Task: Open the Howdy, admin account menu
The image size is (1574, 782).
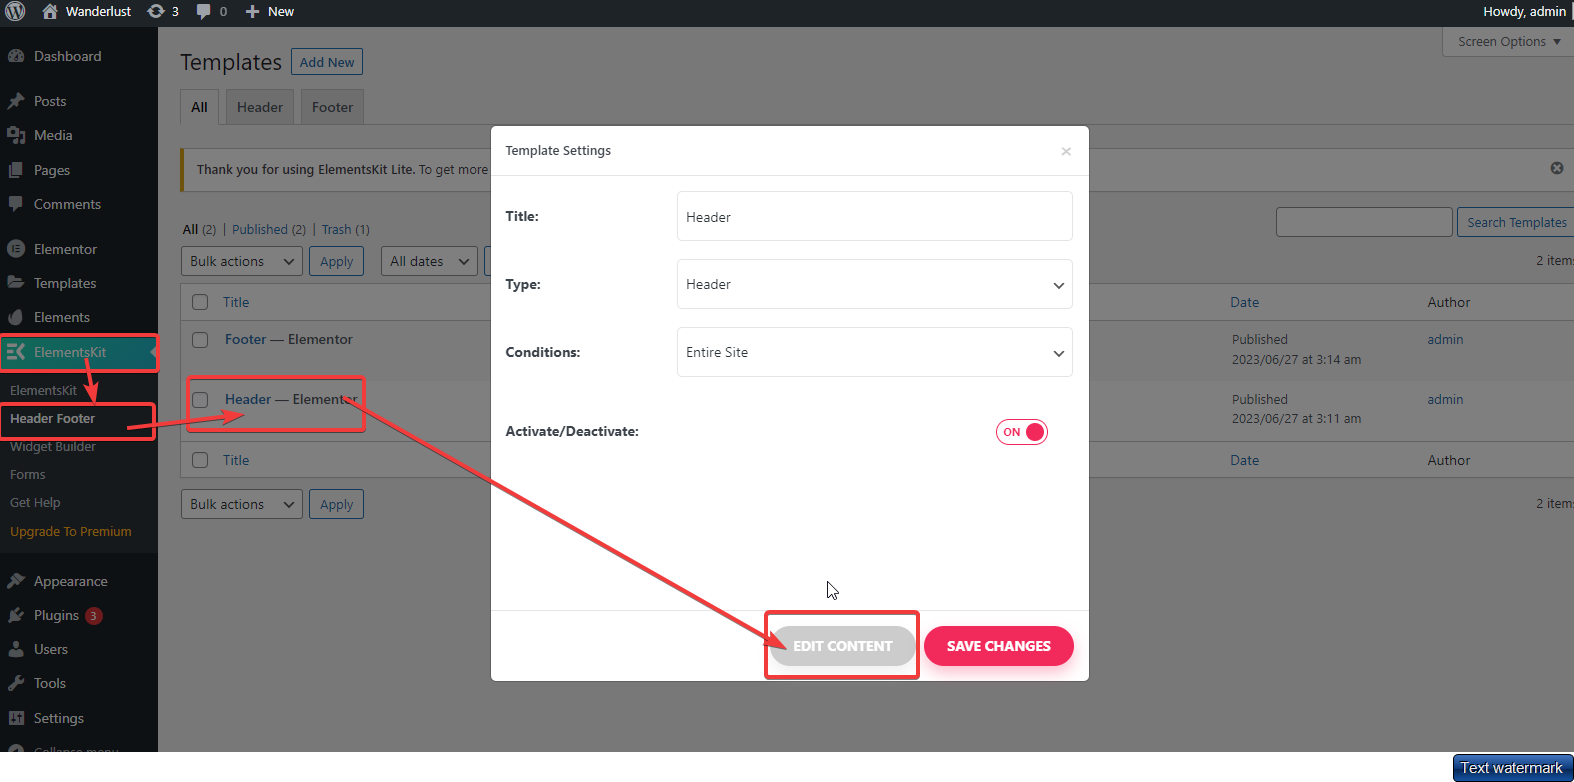Action: [x=1525, y=12]
